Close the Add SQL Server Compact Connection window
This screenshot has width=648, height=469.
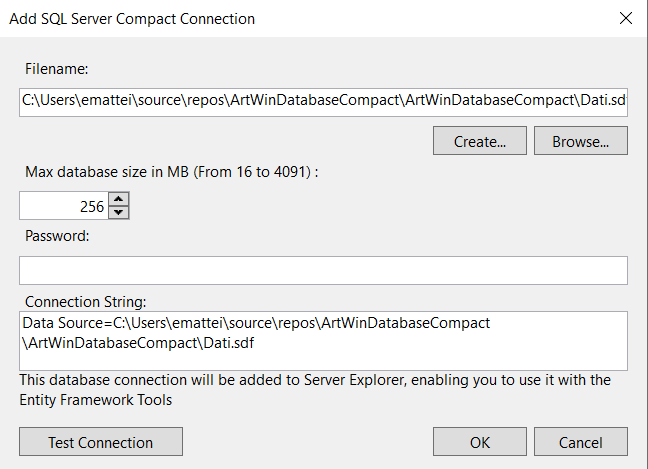click(626, 18)
